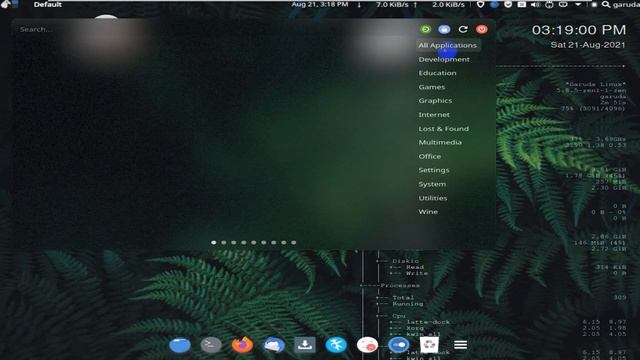Click the 2.0 KiB/s upload speed indicator
Viewport: 640px width, 360px height.
click(x=448, y=4)
